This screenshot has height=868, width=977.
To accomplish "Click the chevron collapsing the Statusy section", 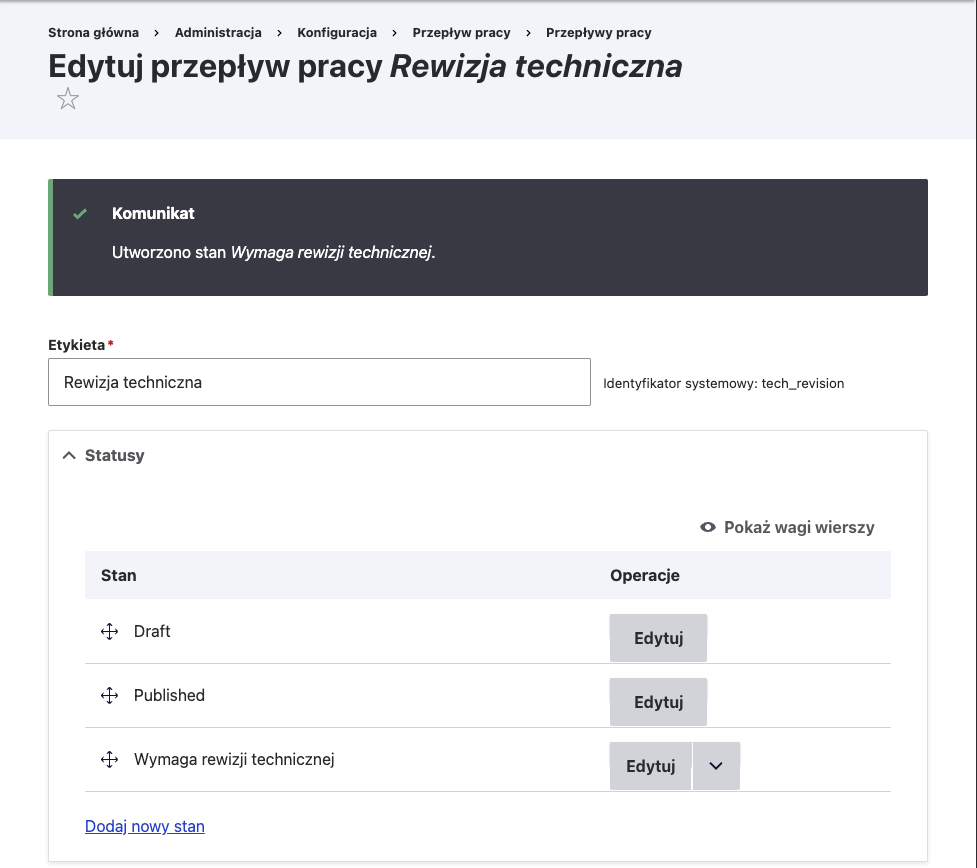I will coord(68,454).
